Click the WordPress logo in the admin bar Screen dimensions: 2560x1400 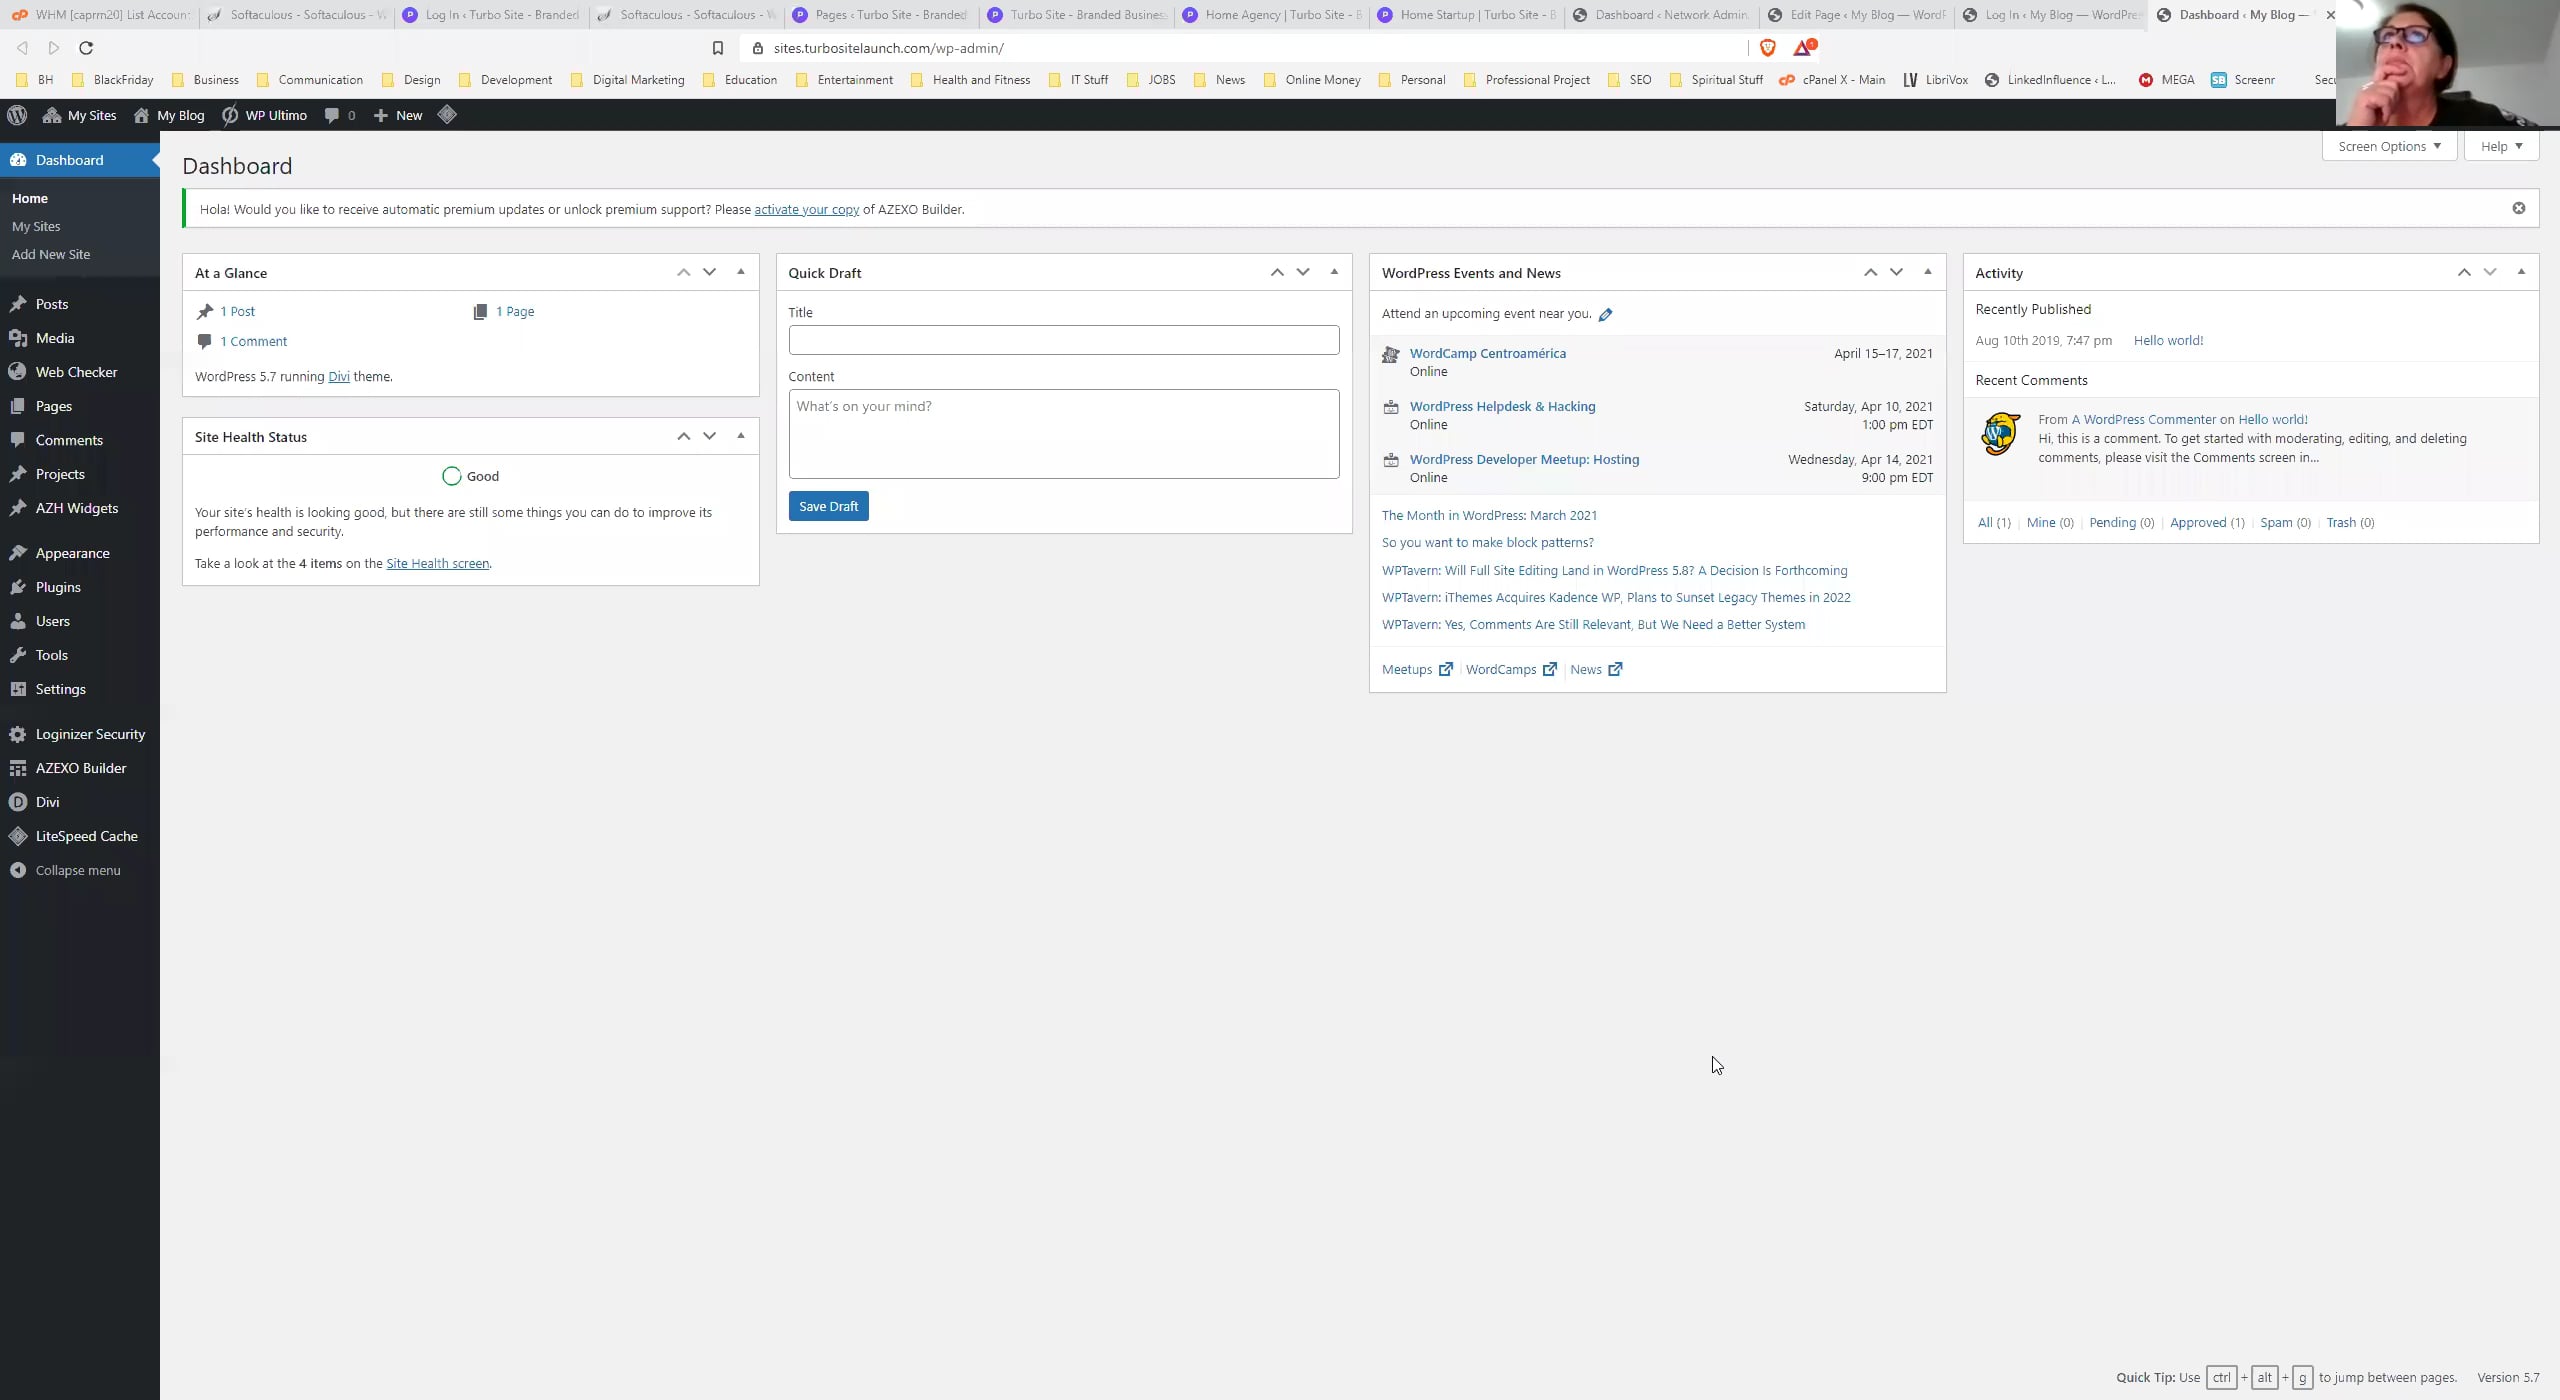17,115
